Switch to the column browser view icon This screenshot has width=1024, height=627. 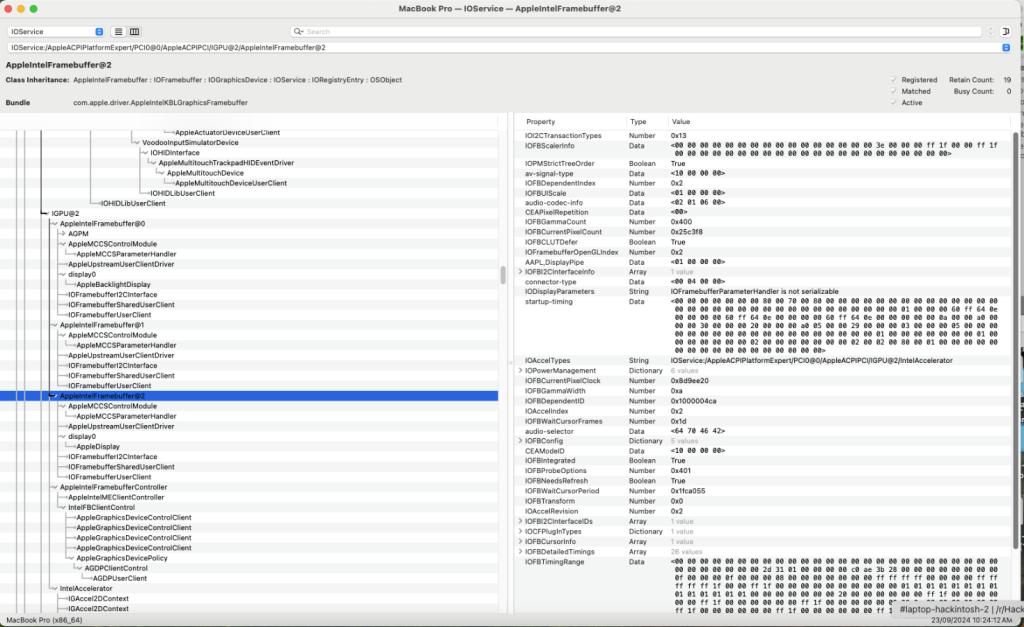pos(135,32)
